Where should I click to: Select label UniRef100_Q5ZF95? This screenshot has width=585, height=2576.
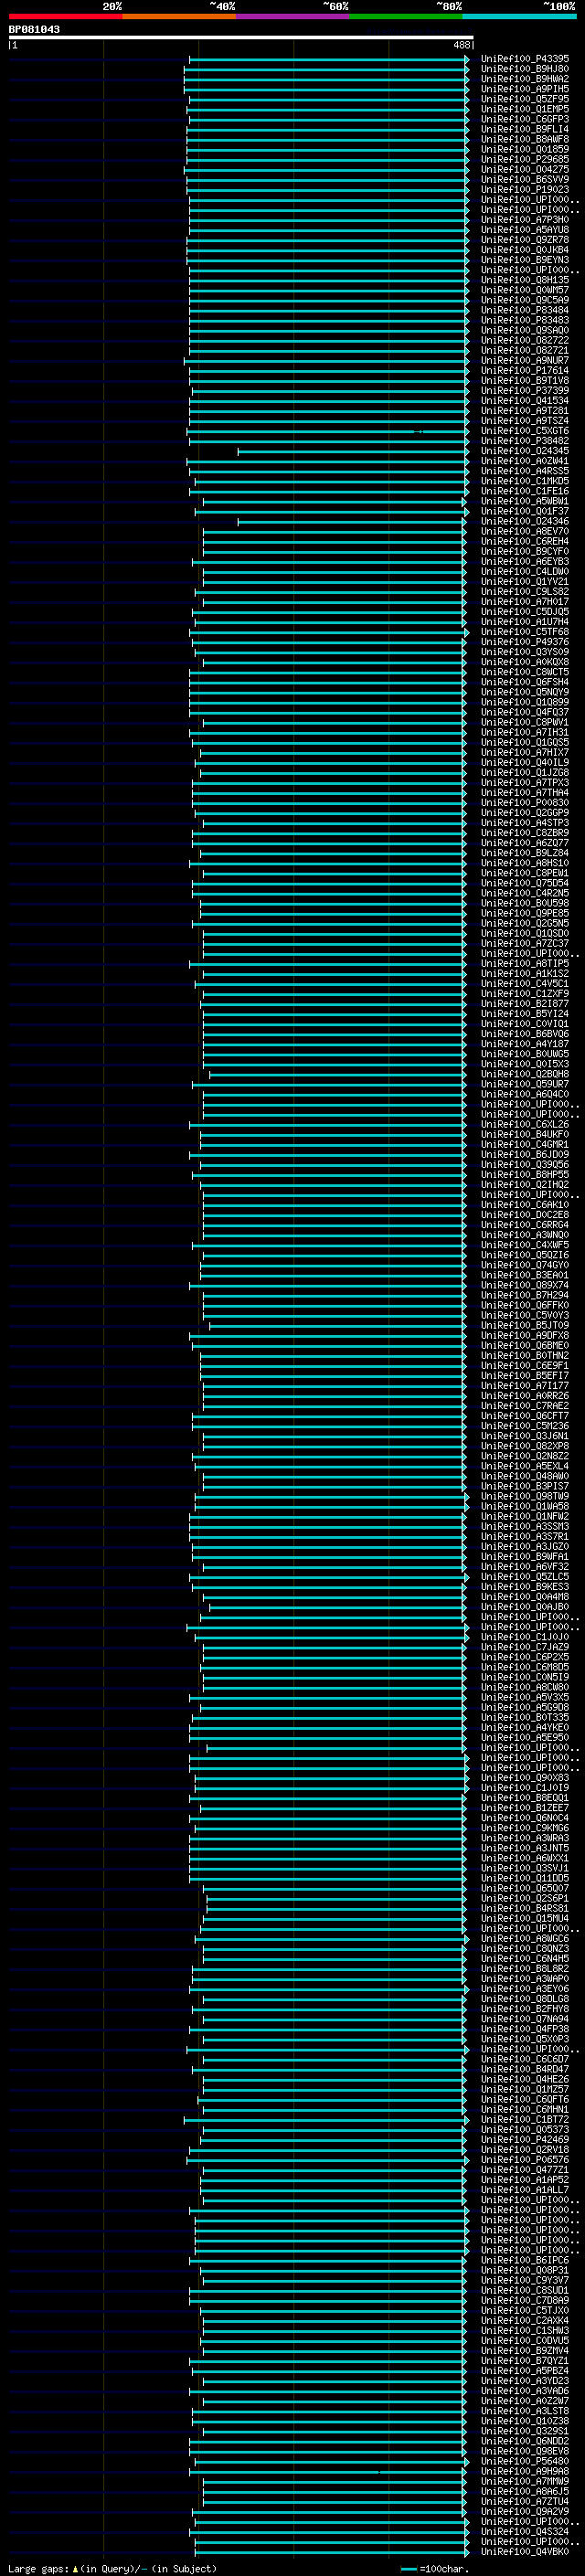[x=525, y=99]
